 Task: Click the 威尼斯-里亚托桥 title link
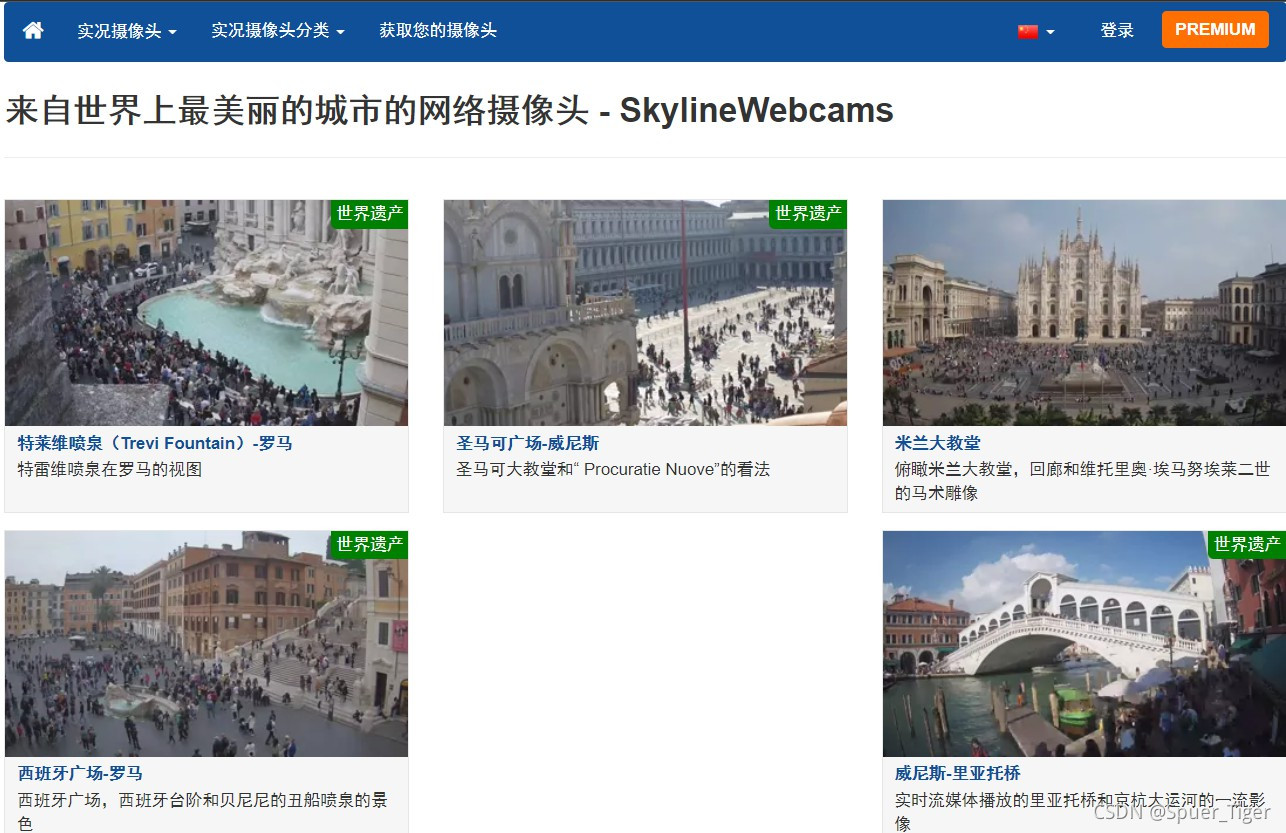pos(958,774)
